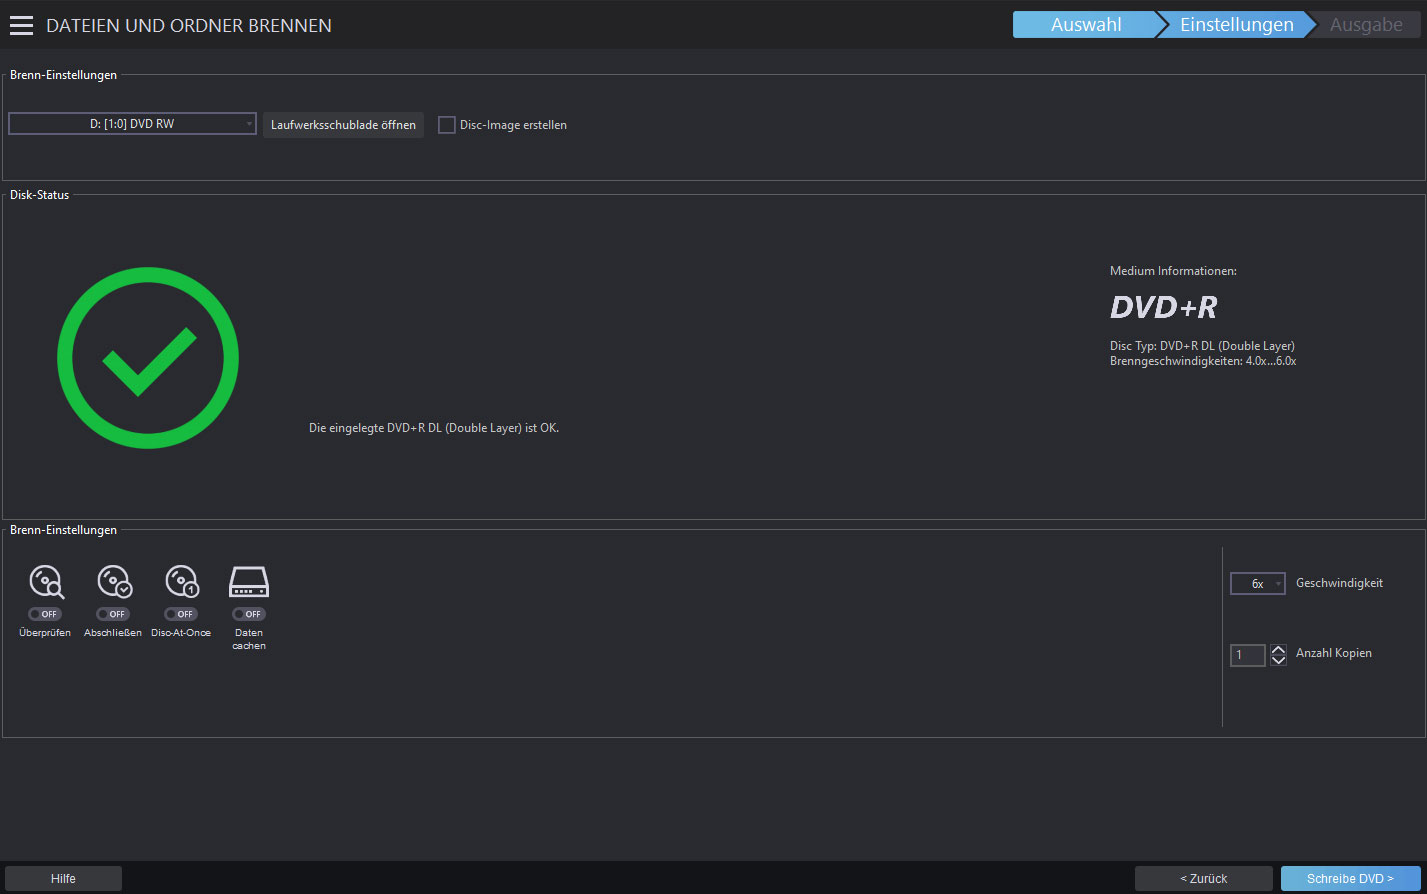Click the green disc OK checkmark
The height and width of the screenshot is (894, 1427).
point(148,358)
